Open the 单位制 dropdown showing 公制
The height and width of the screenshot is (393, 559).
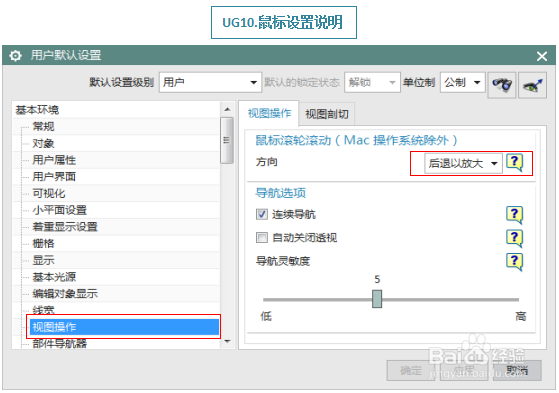(x=462, y=82)
